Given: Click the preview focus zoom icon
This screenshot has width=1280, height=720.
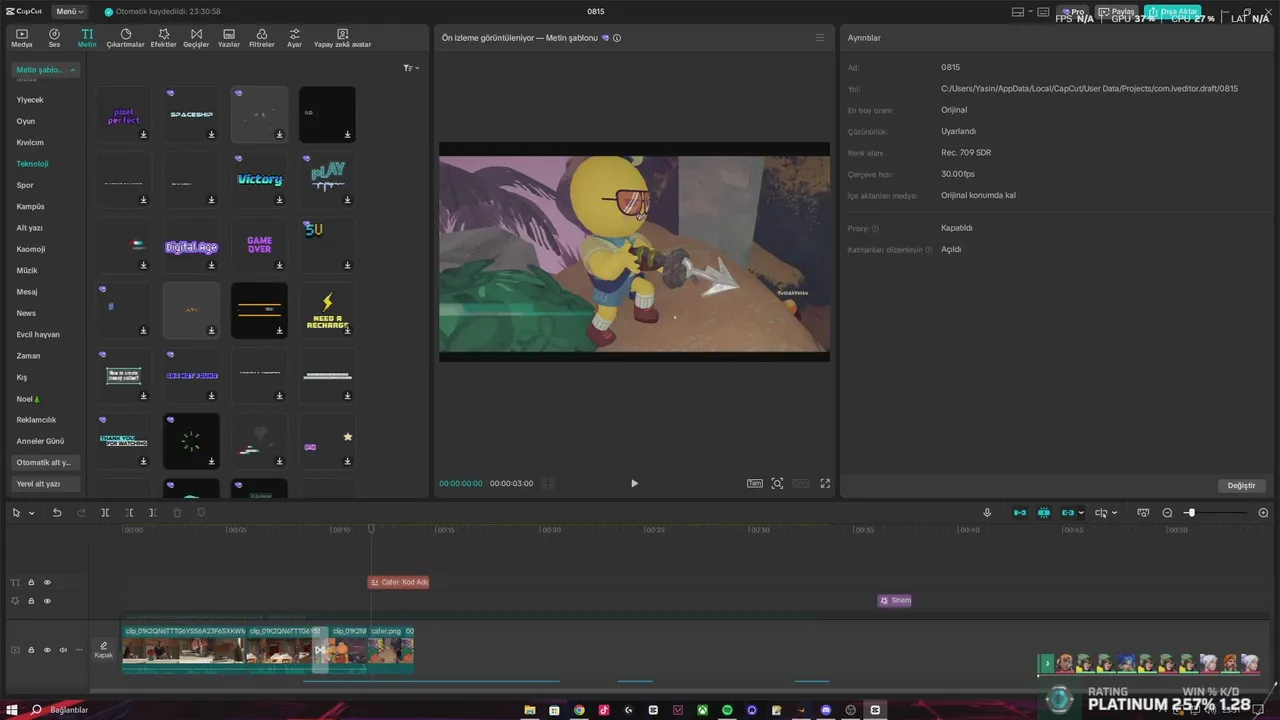Looking at the screenshot, I should tap(777, 483).
